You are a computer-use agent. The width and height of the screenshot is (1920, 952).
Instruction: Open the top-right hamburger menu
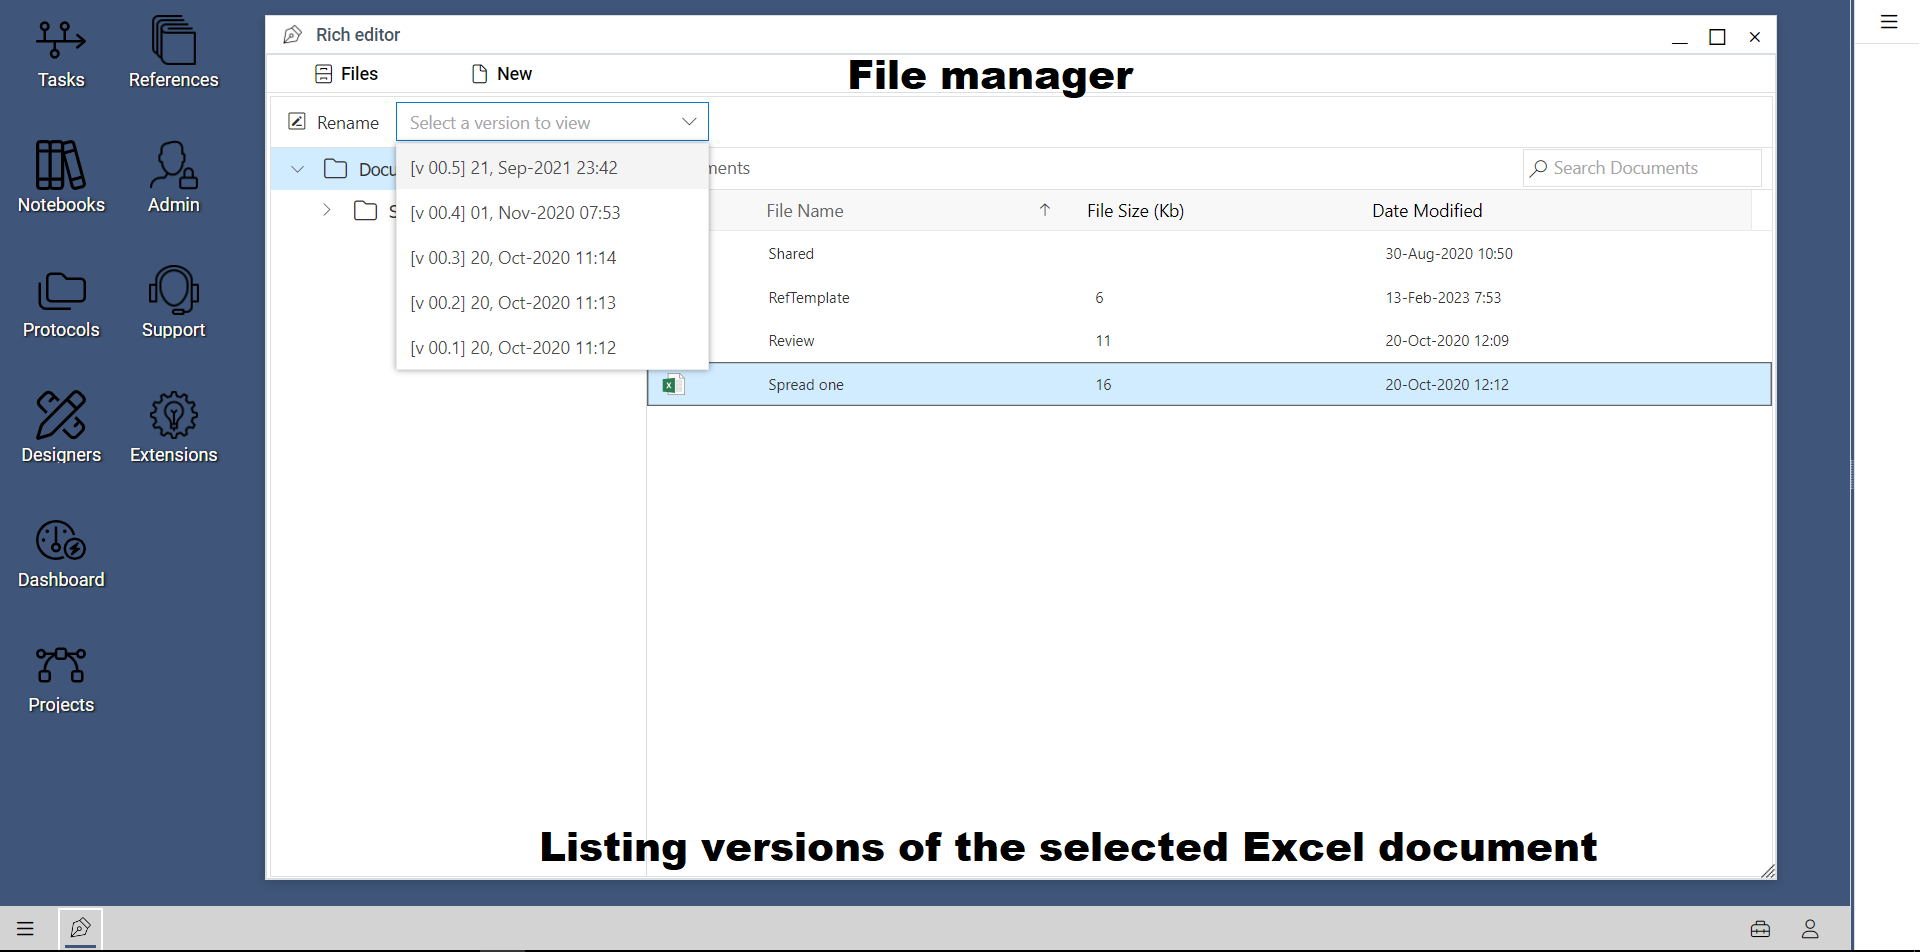pos(1889,22)
